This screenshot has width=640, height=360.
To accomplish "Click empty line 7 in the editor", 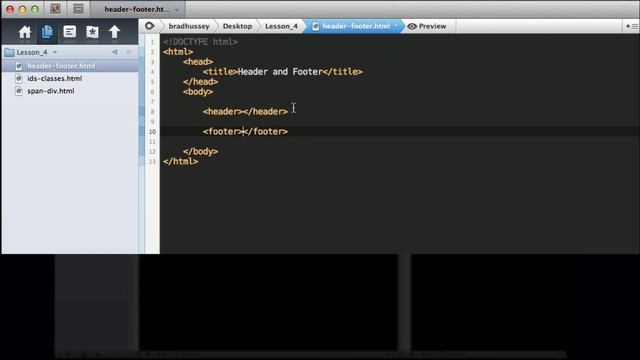I will [400, 102].
